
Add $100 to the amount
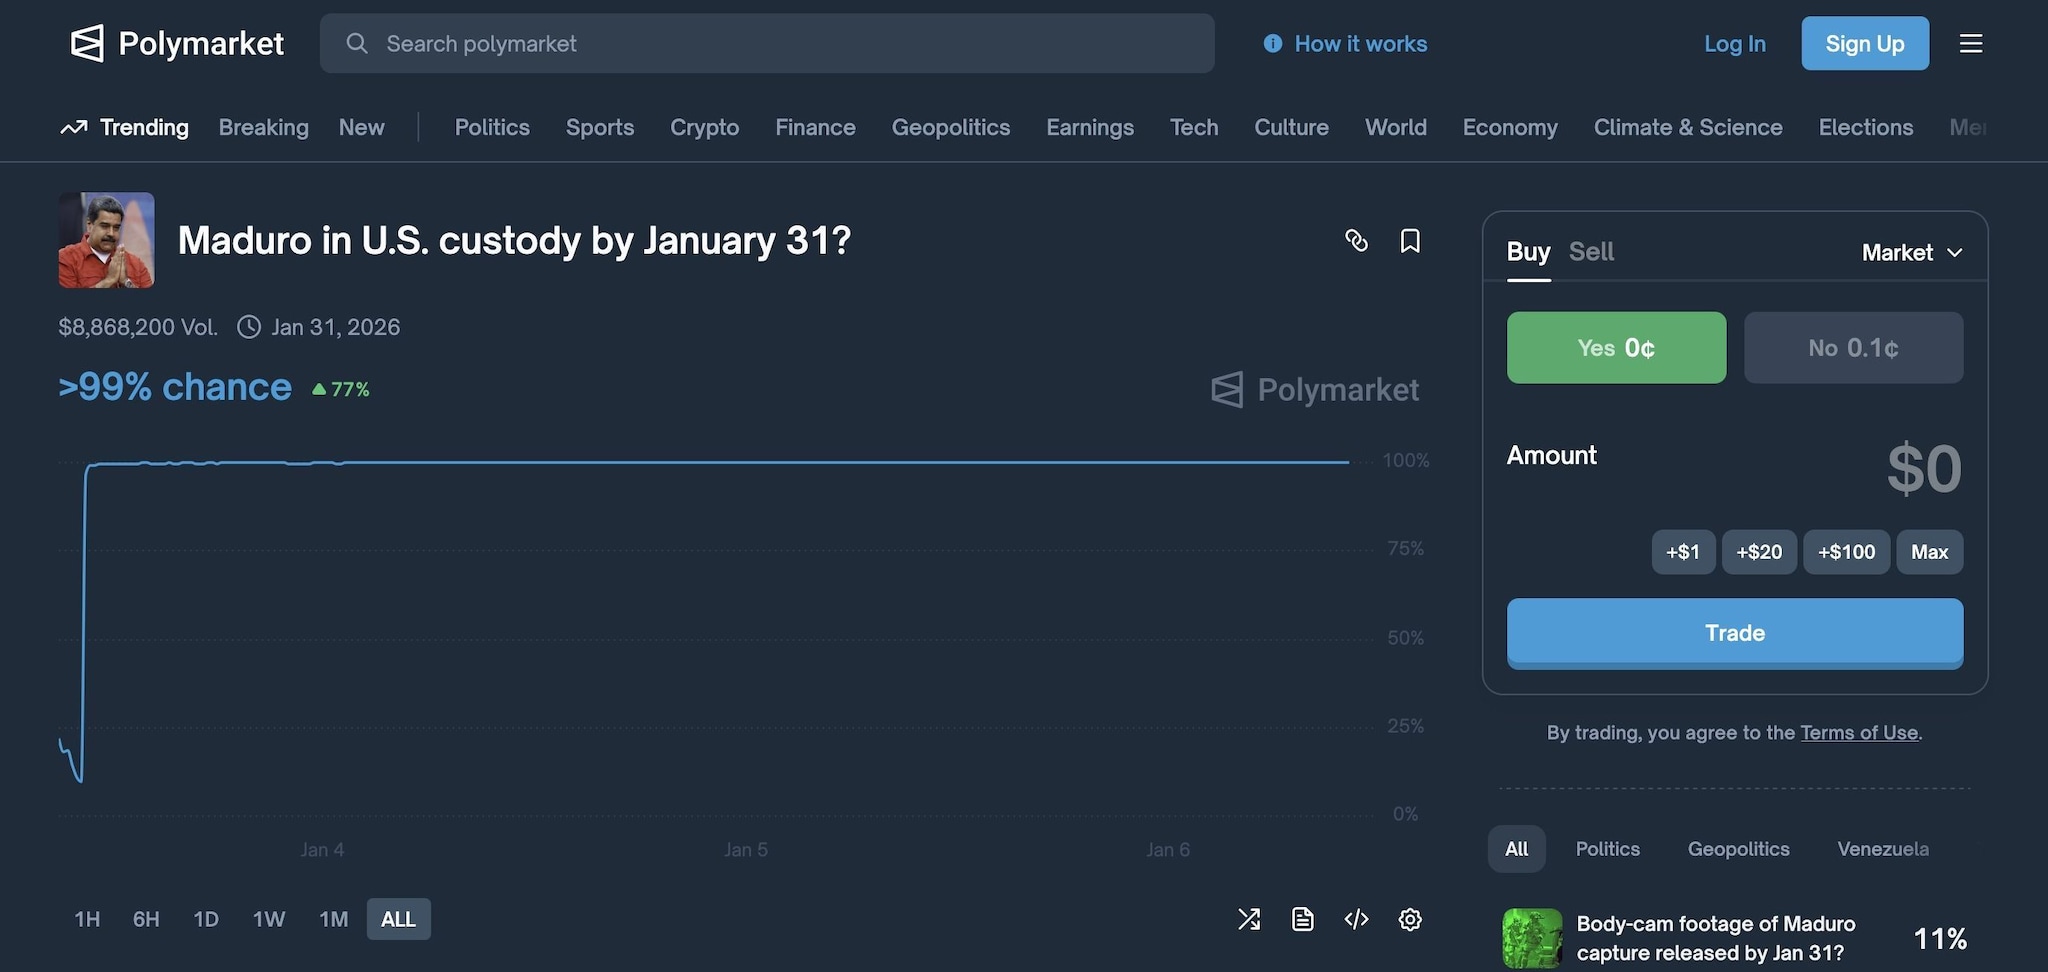click(x=1846, y=552)
